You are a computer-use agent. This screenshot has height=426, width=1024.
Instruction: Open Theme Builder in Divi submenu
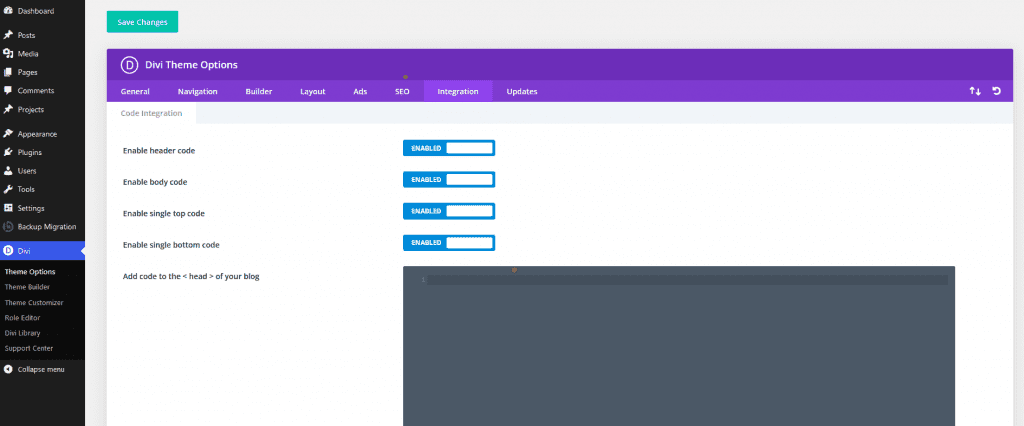click(27, 287)
